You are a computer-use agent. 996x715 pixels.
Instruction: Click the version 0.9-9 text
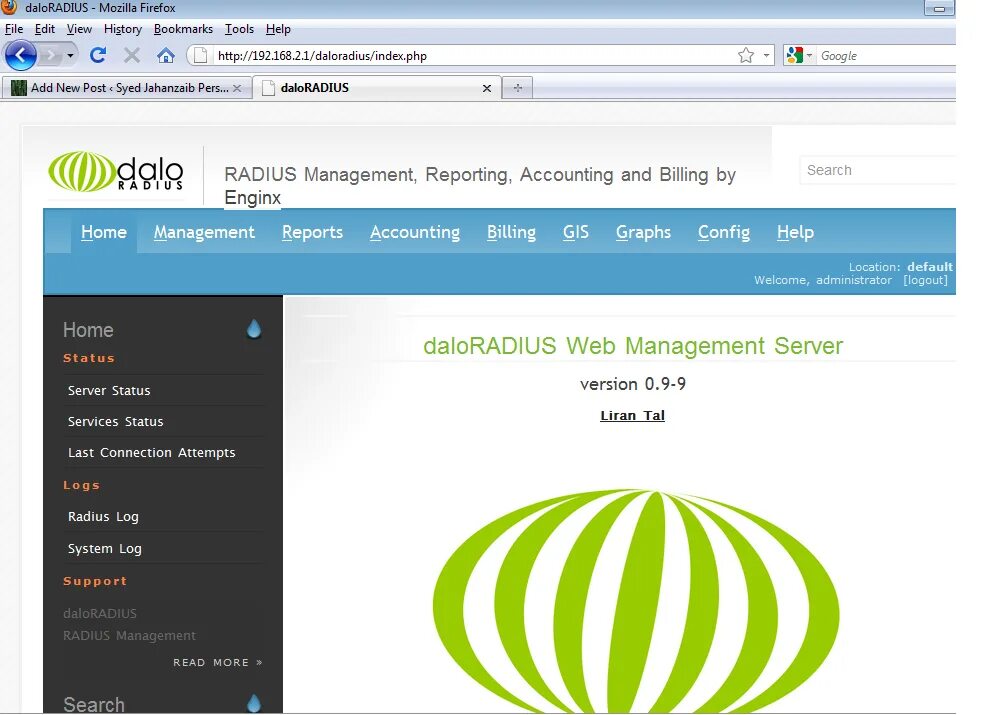click(633, 384)
